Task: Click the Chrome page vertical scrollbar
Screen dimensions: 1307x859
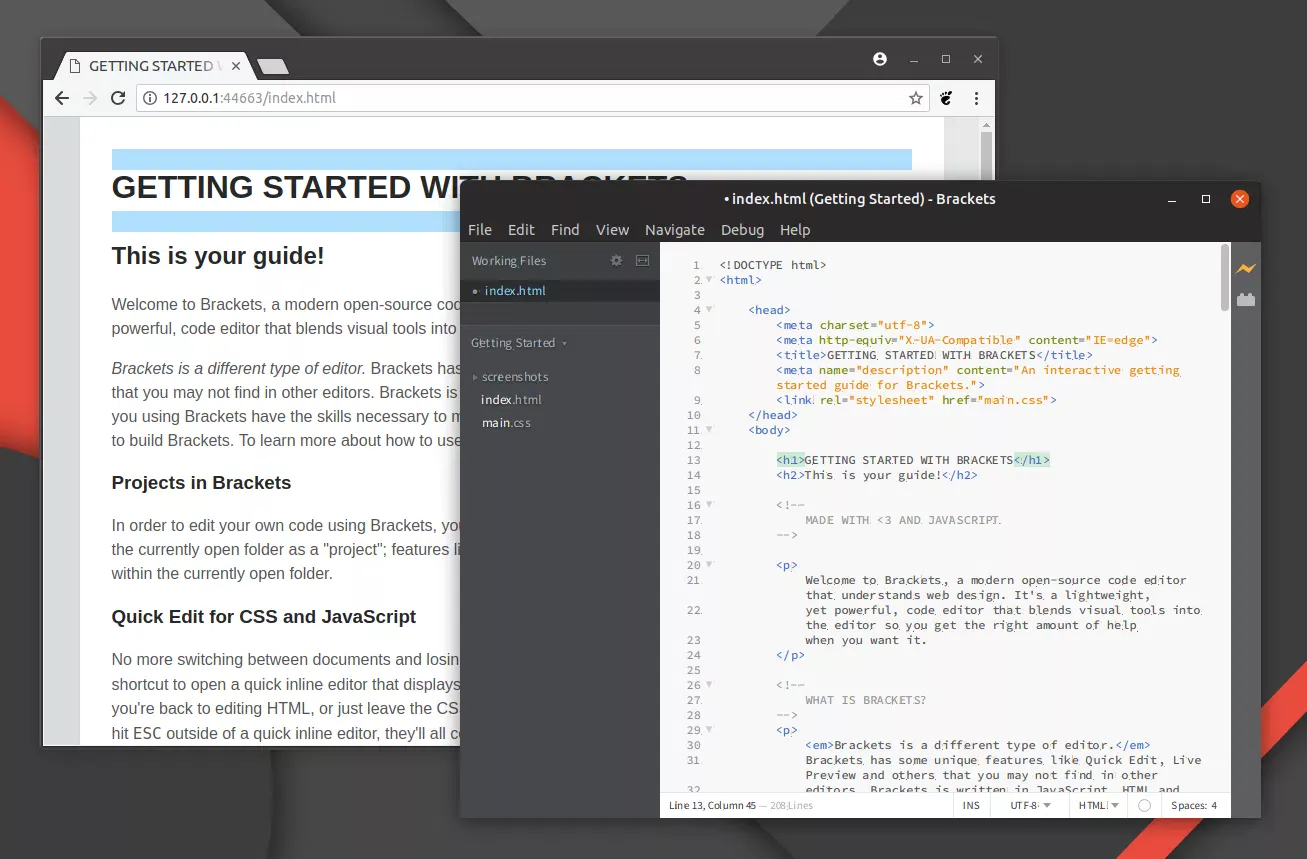Action: click(x=986, y=155)
